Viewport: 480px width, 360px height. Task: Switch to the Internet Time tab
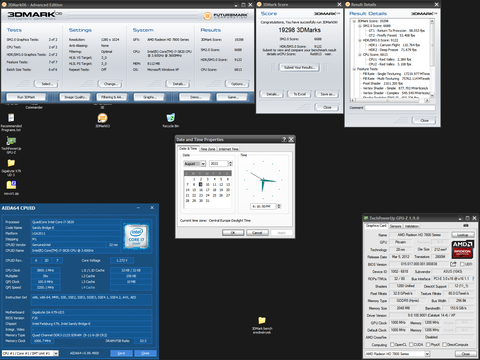click(228, 149)
